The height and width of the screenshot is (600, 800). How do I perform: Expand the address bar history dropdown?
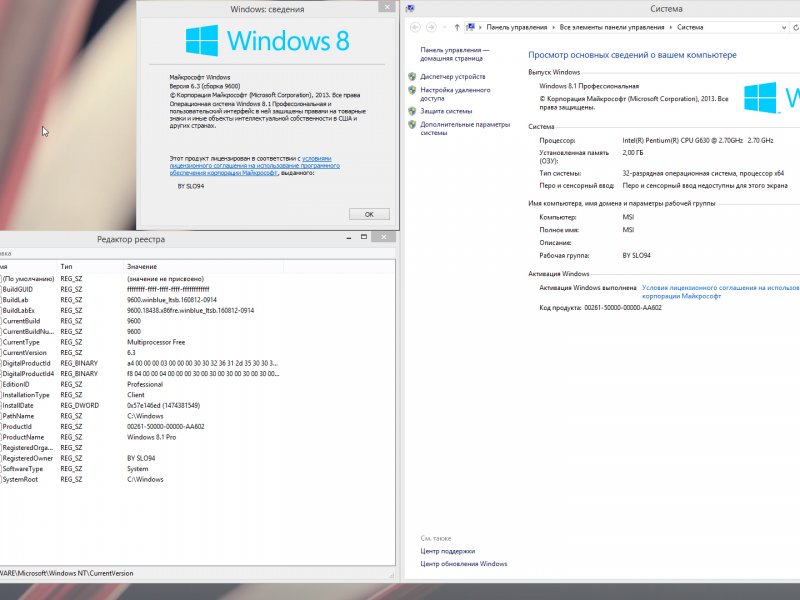784,28
